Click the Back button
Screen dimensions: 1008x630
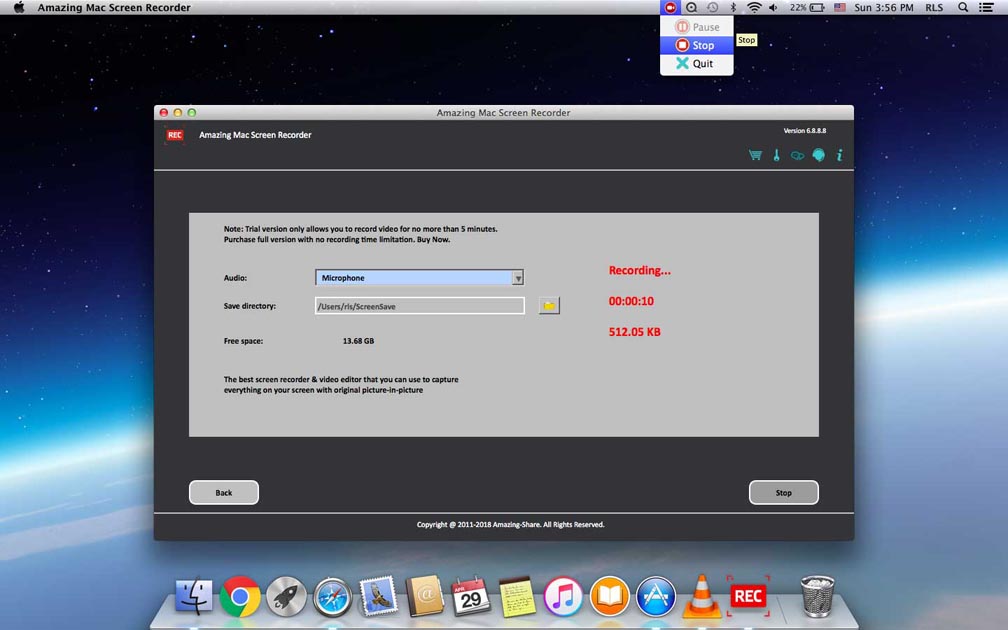pos(224,492)
